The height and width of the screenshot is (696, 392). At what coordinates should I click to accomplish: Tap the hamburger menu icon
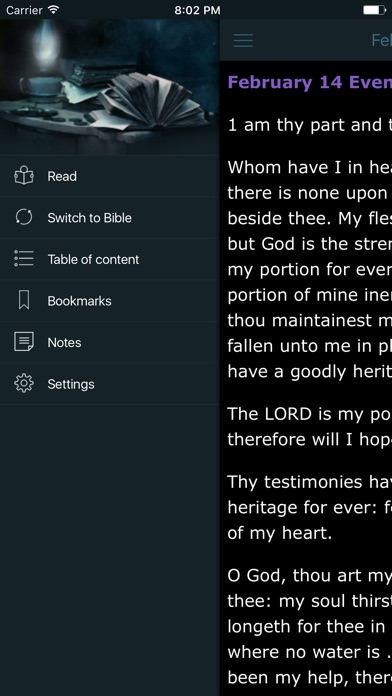point(243,40)
